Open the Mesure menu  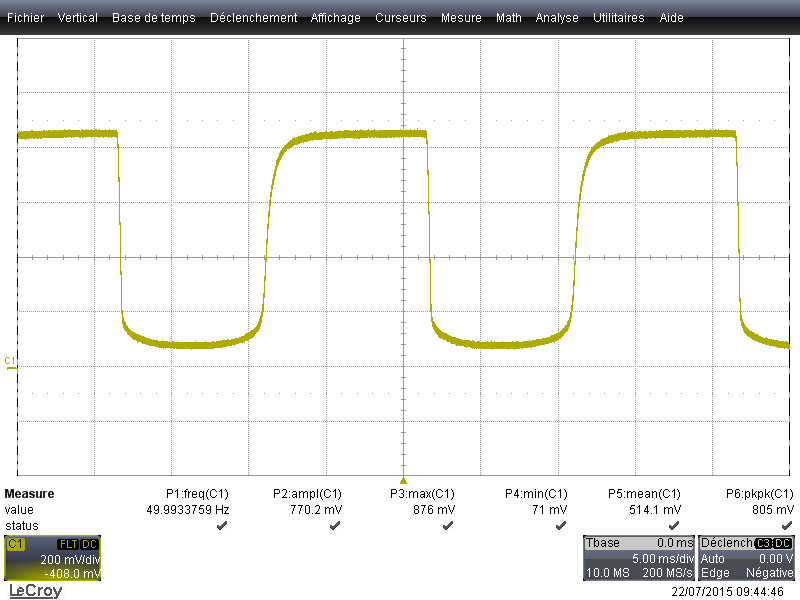click(461, 18)
